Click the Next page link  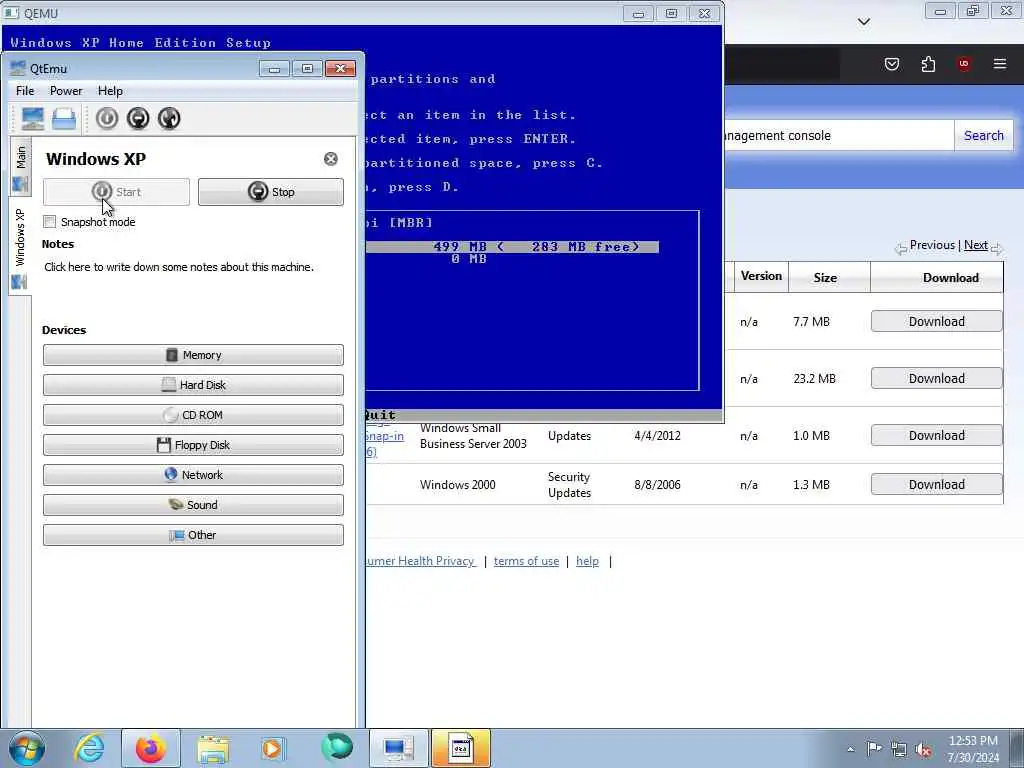tap(976, 245)
